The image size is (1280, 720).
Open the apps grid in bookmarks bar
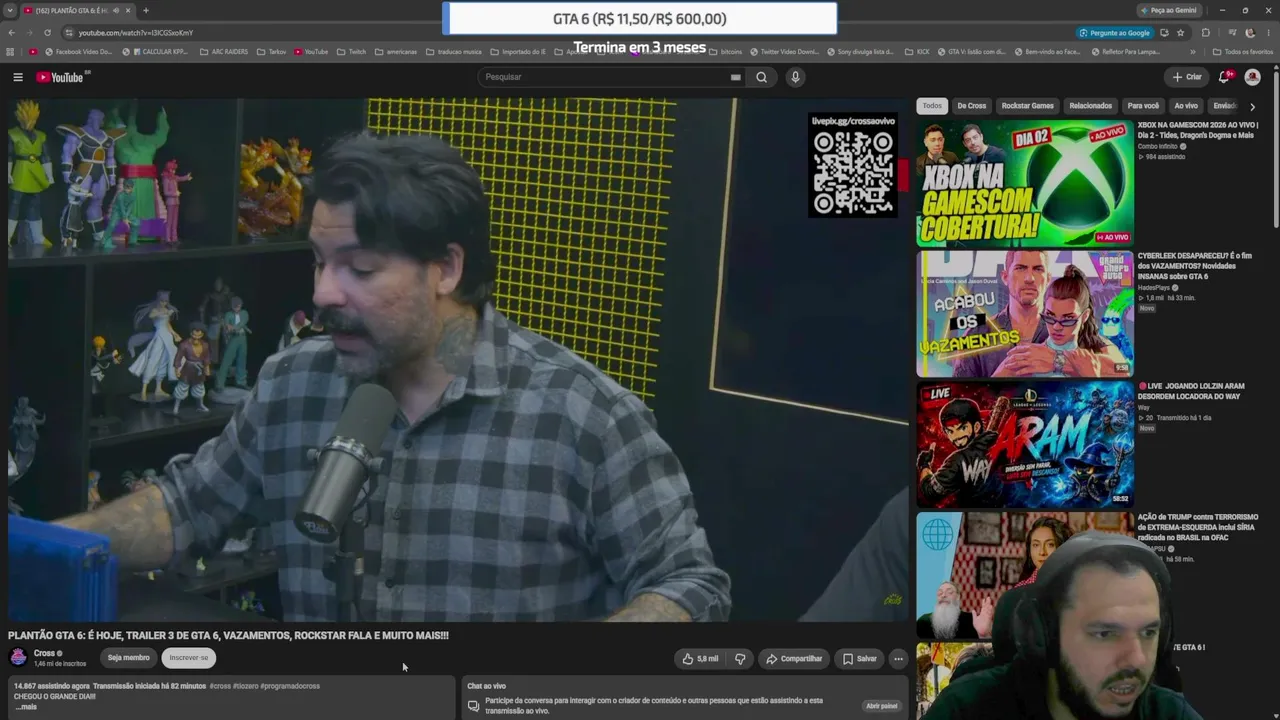point(10,52)
